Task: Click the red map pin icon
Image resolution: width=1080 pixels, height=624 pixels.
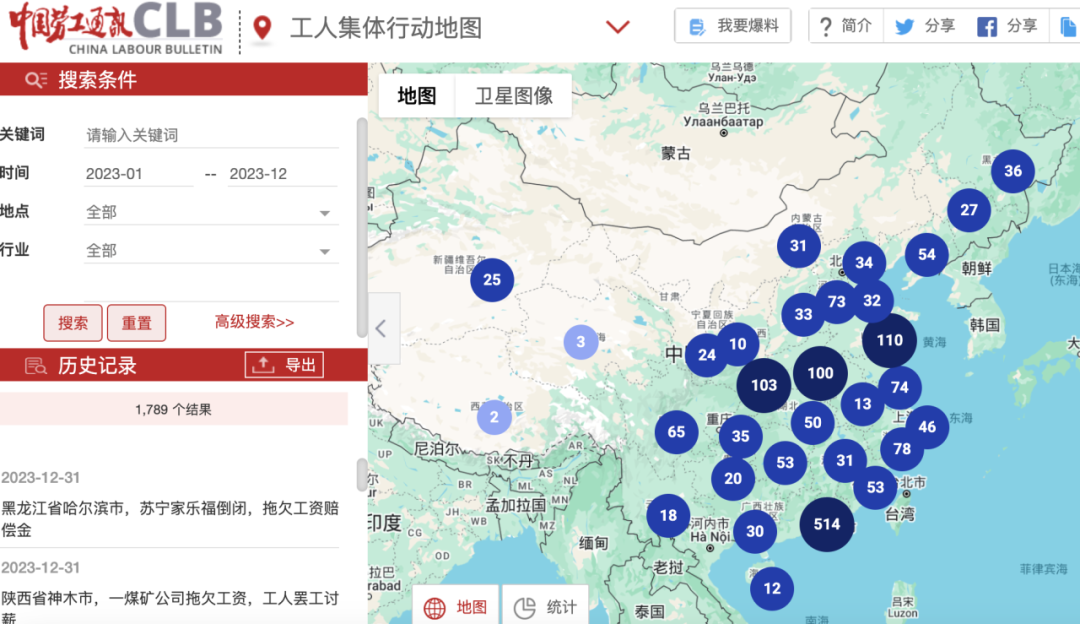Action: [x=262, y=28]
